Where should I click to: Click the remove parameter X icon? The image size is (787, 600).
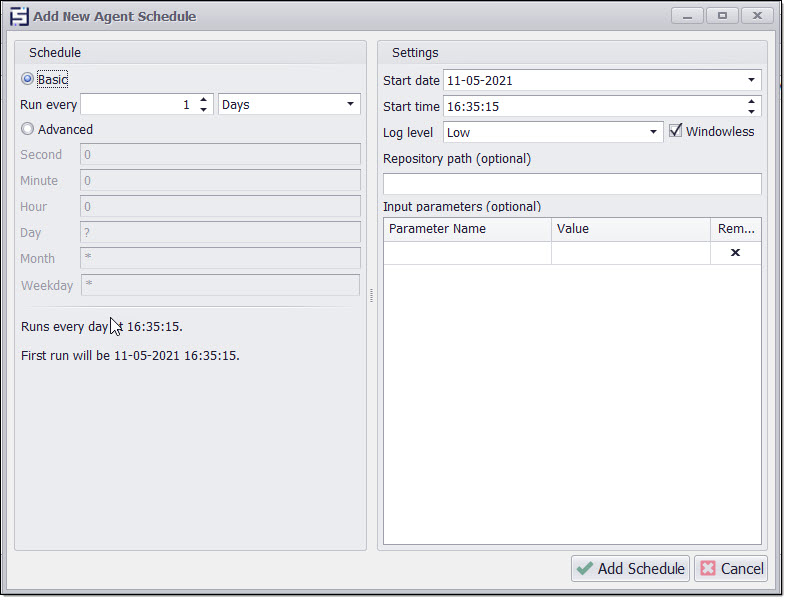(735, 253)
